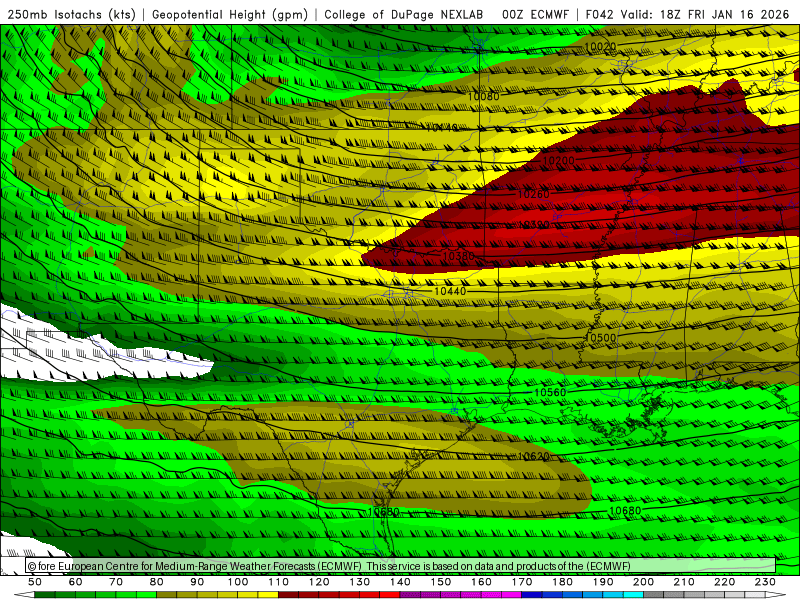This screenshot has width=800, height=600.
Task: Click the 10560 height contour label
Action: [x=550, y=392]
